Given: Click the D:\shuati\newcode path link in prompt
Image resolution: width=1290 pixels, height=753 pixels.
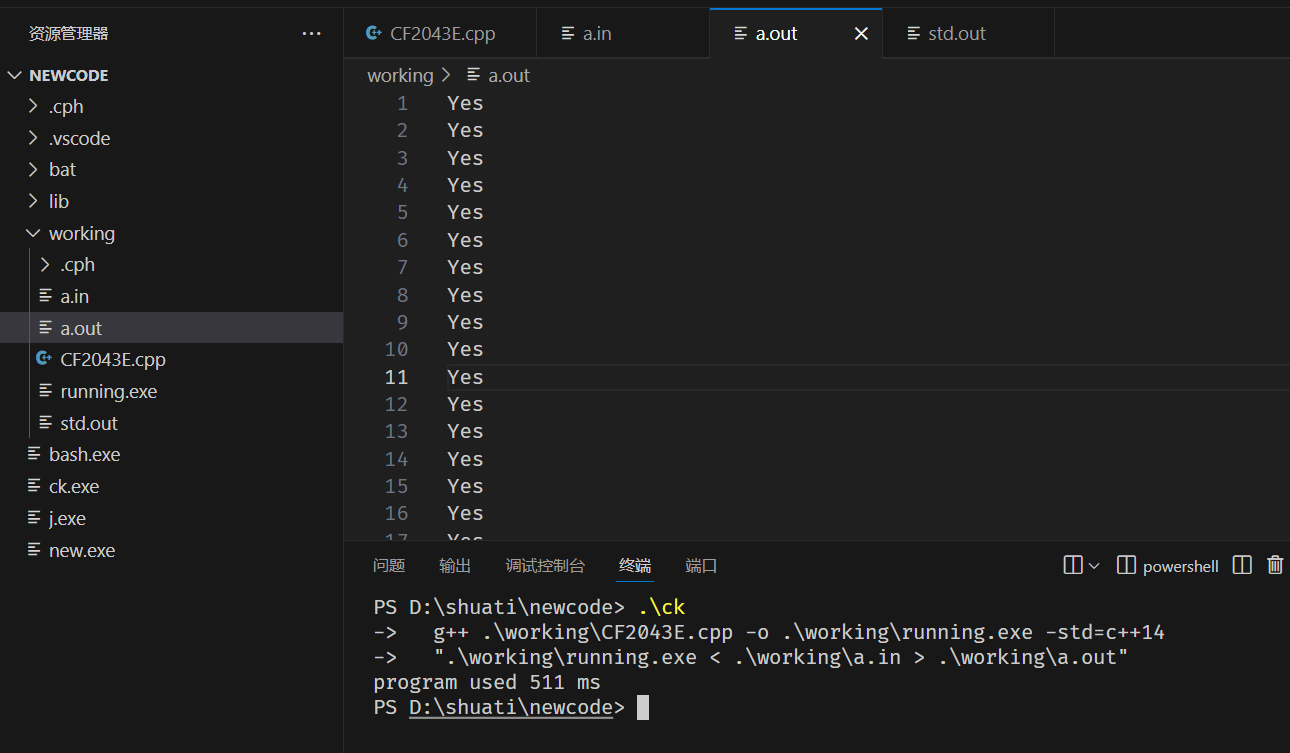Looking at the screenshot, I should (x=510, y=708).
